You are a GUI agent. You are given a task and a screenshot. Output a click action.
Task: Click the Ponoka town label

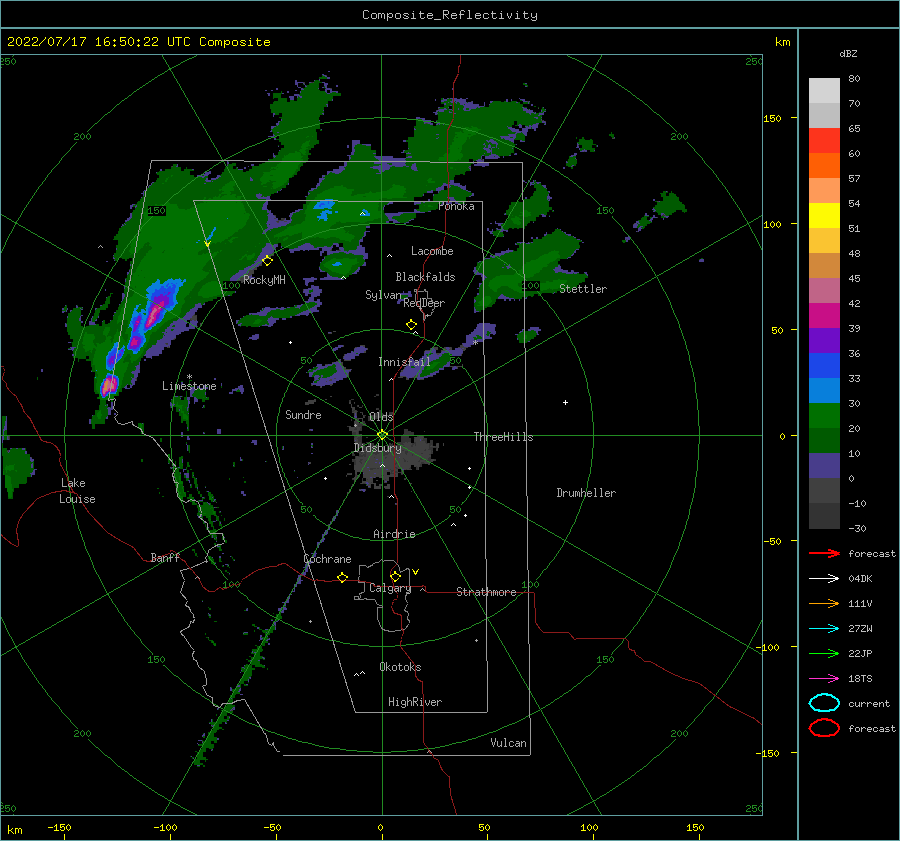point(456,206)
